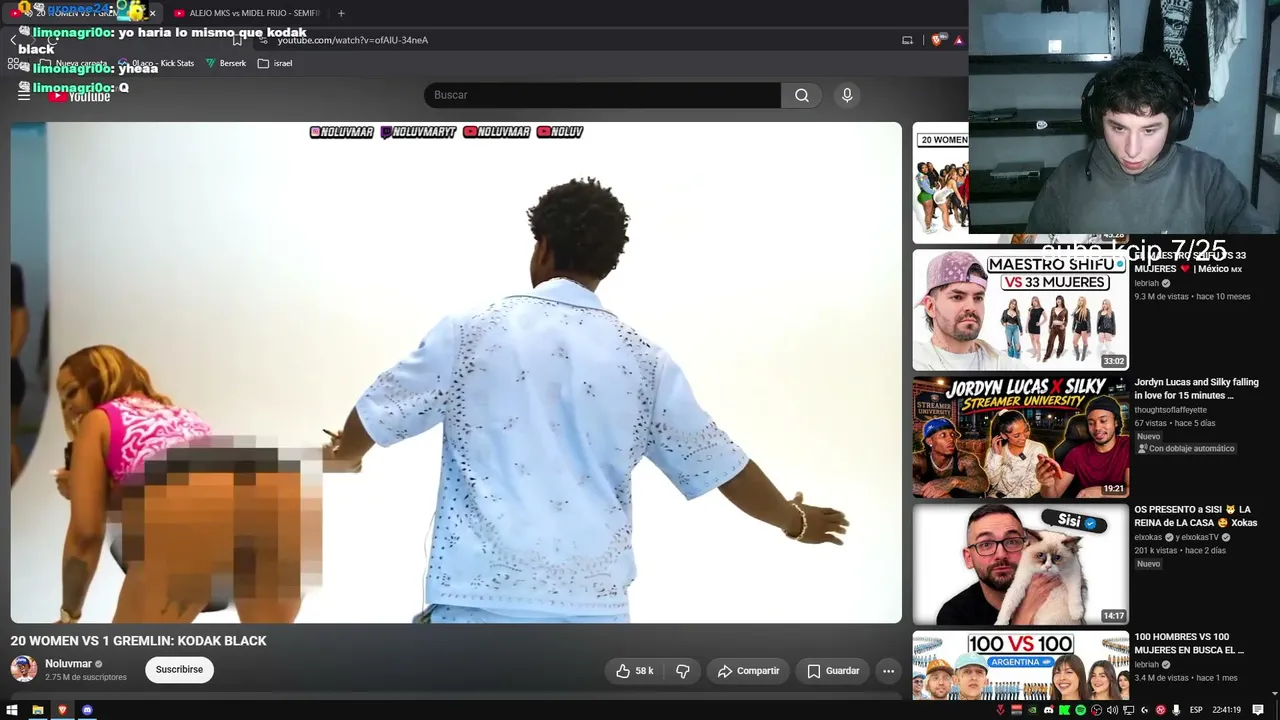Start voice search with the microphone icon
The image size is (1280, 720).
click(x=847, y=95)
